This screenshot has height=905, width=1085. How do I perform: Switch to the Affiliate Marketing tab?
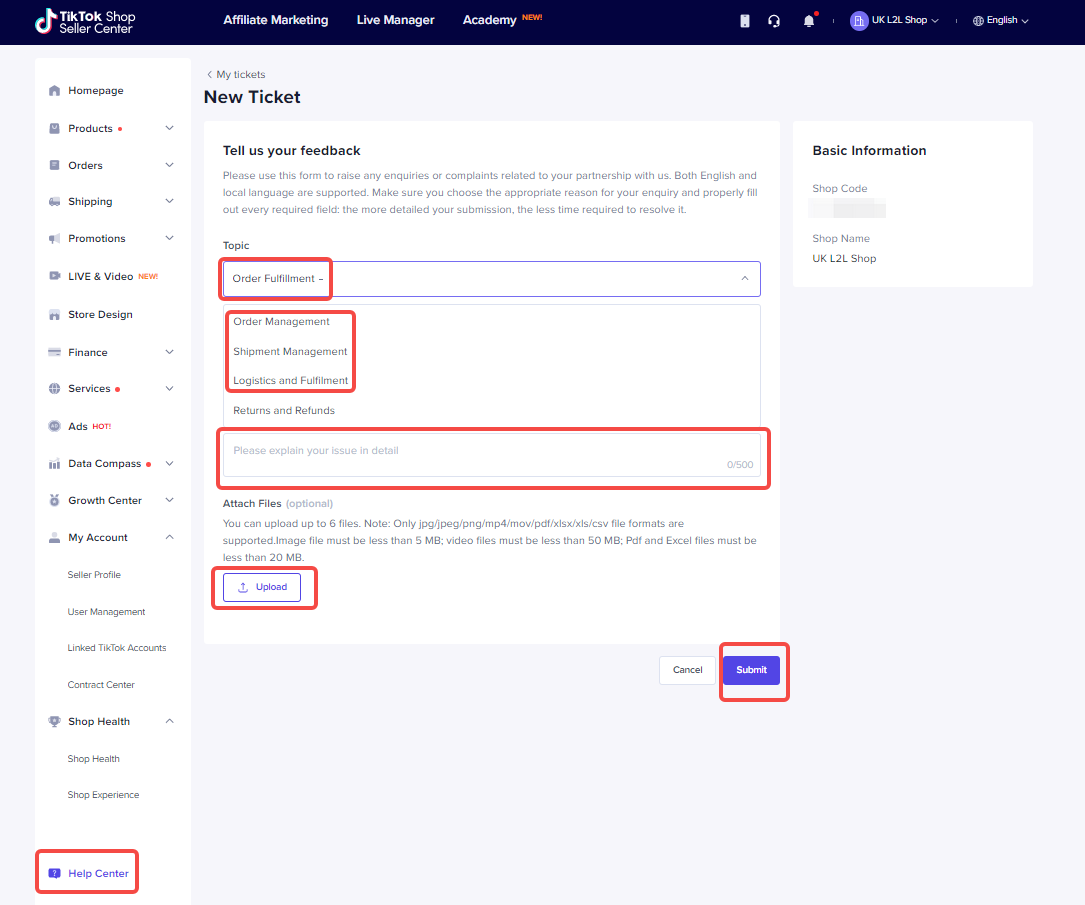[275, 20]
